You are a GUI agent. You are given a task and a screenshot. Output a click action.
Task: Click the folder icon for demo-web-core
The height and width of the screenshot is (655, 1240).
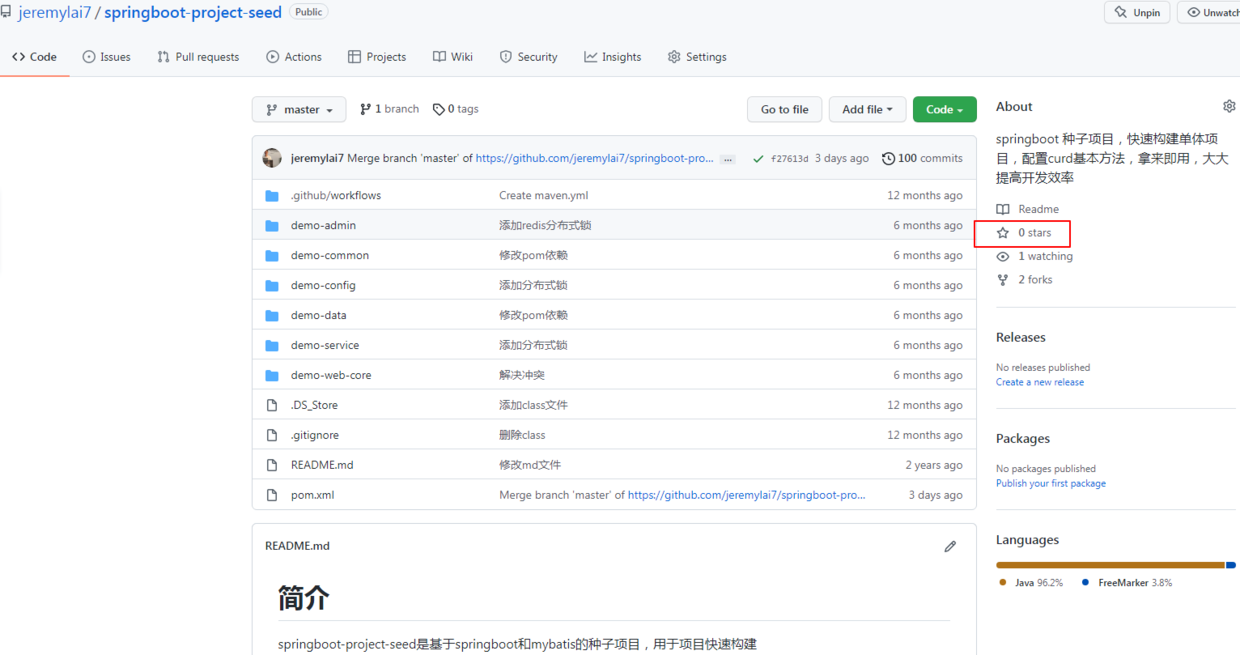click(272, 375)
